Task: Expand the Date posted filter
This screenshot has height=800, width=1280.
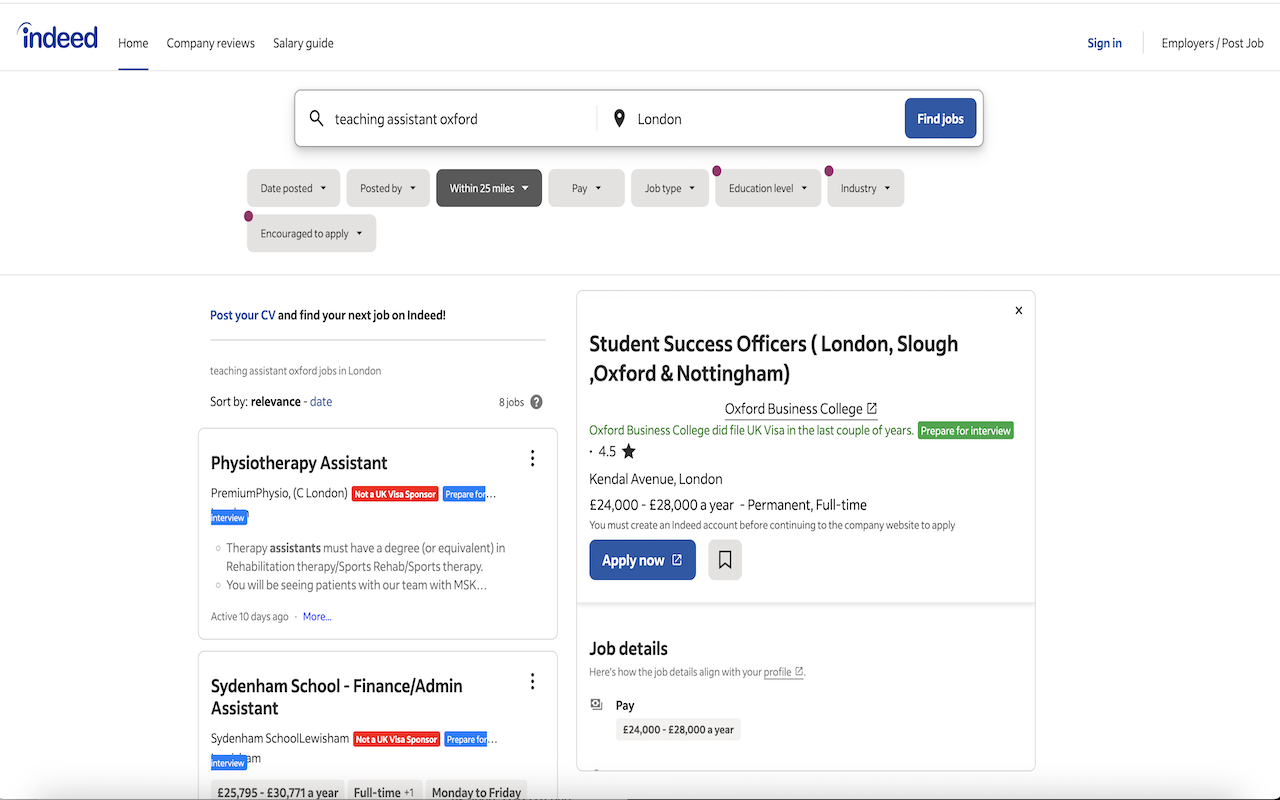Action: (x=294, y=188)
